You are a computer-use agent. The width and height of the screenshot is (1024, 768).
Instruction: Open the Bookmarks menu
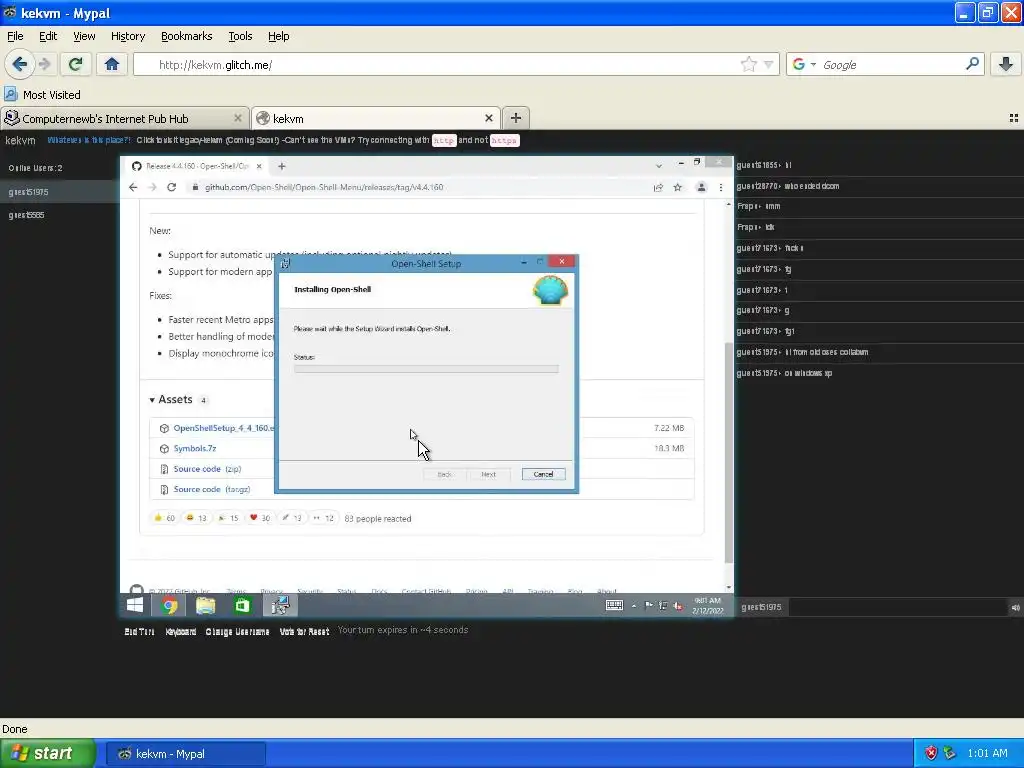click(x=186, y=36)
